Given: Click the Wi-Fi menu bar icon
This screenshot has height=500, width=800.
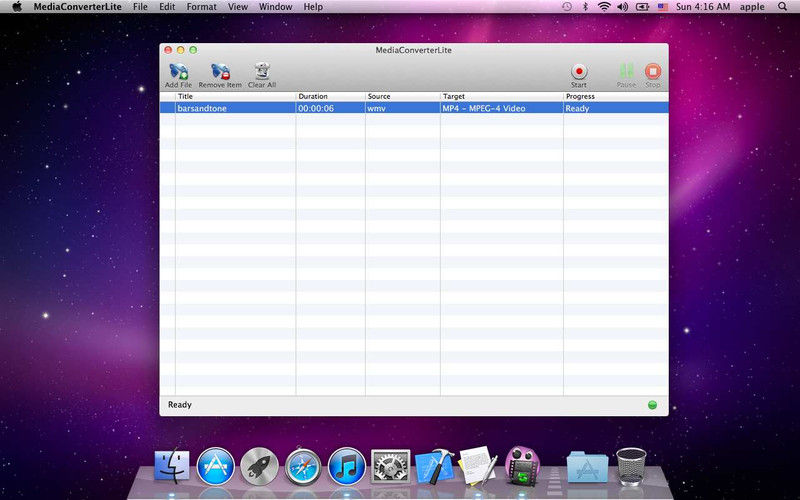Looking at the screenshot, I should (604, 7).
